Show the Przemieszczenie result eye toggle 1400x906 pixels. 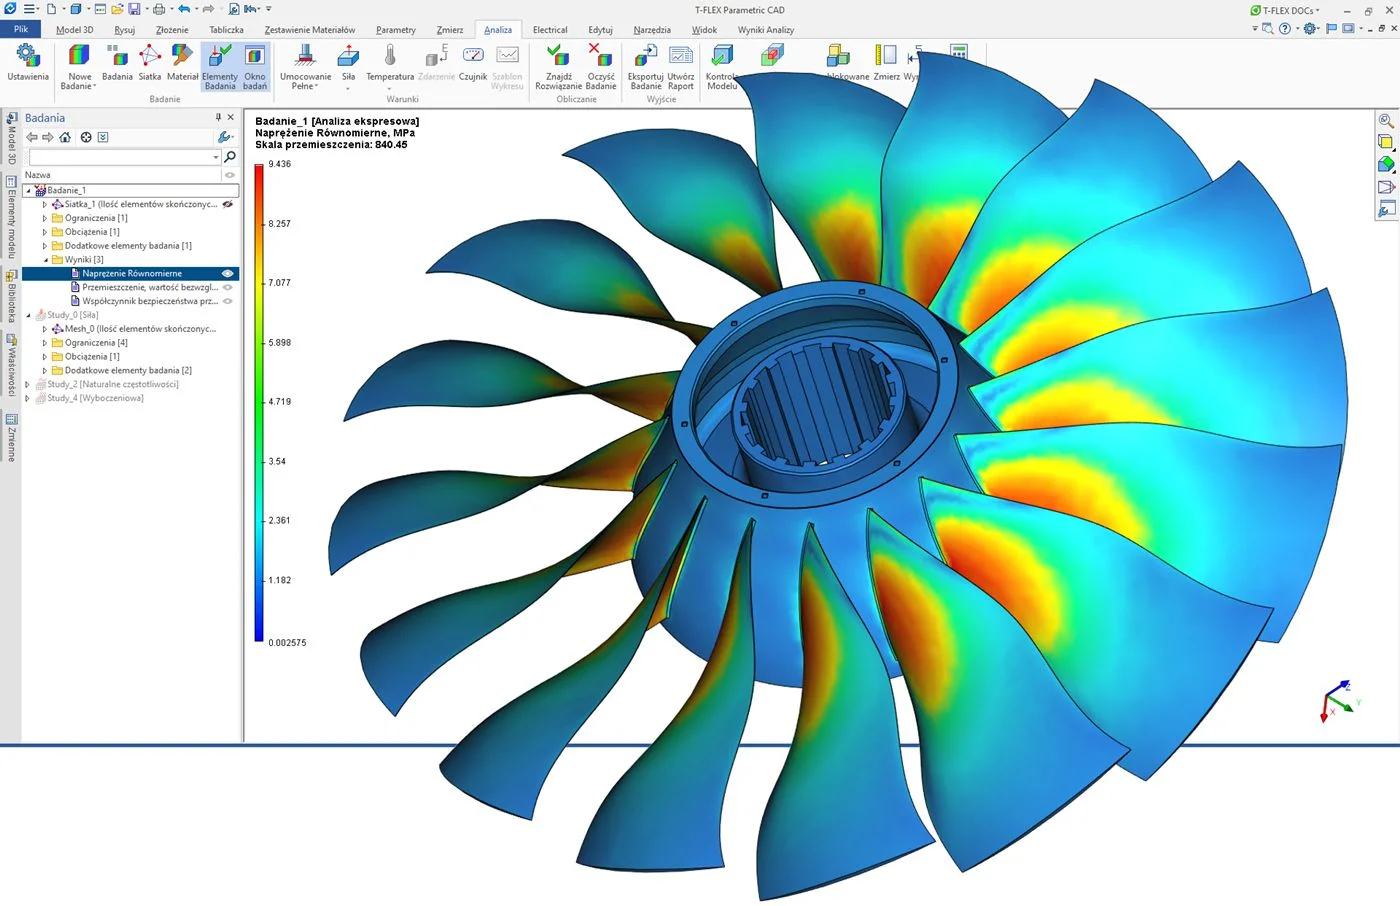228,287
